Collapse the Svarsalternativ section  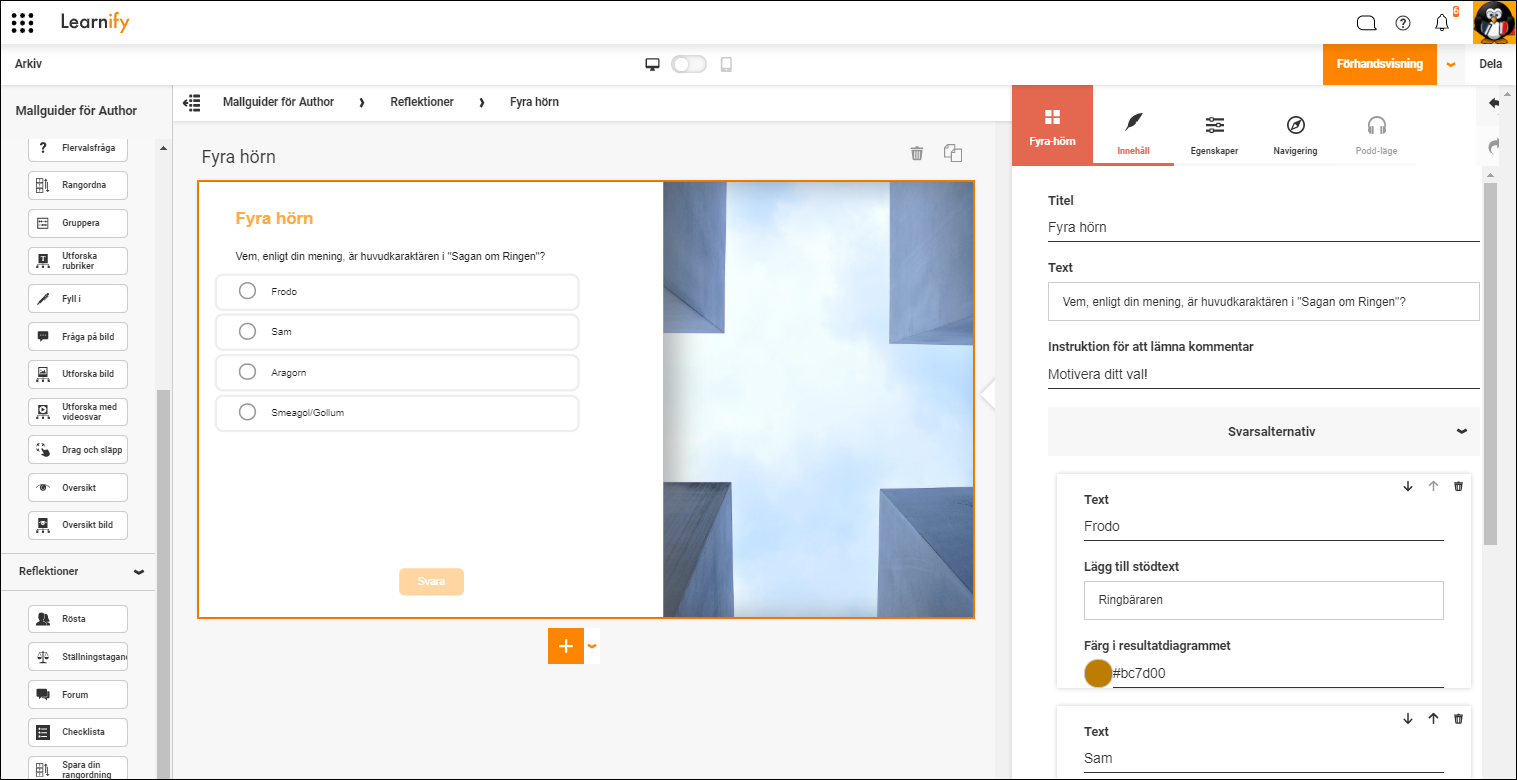pyautogui.click(x=1461, y=432)
